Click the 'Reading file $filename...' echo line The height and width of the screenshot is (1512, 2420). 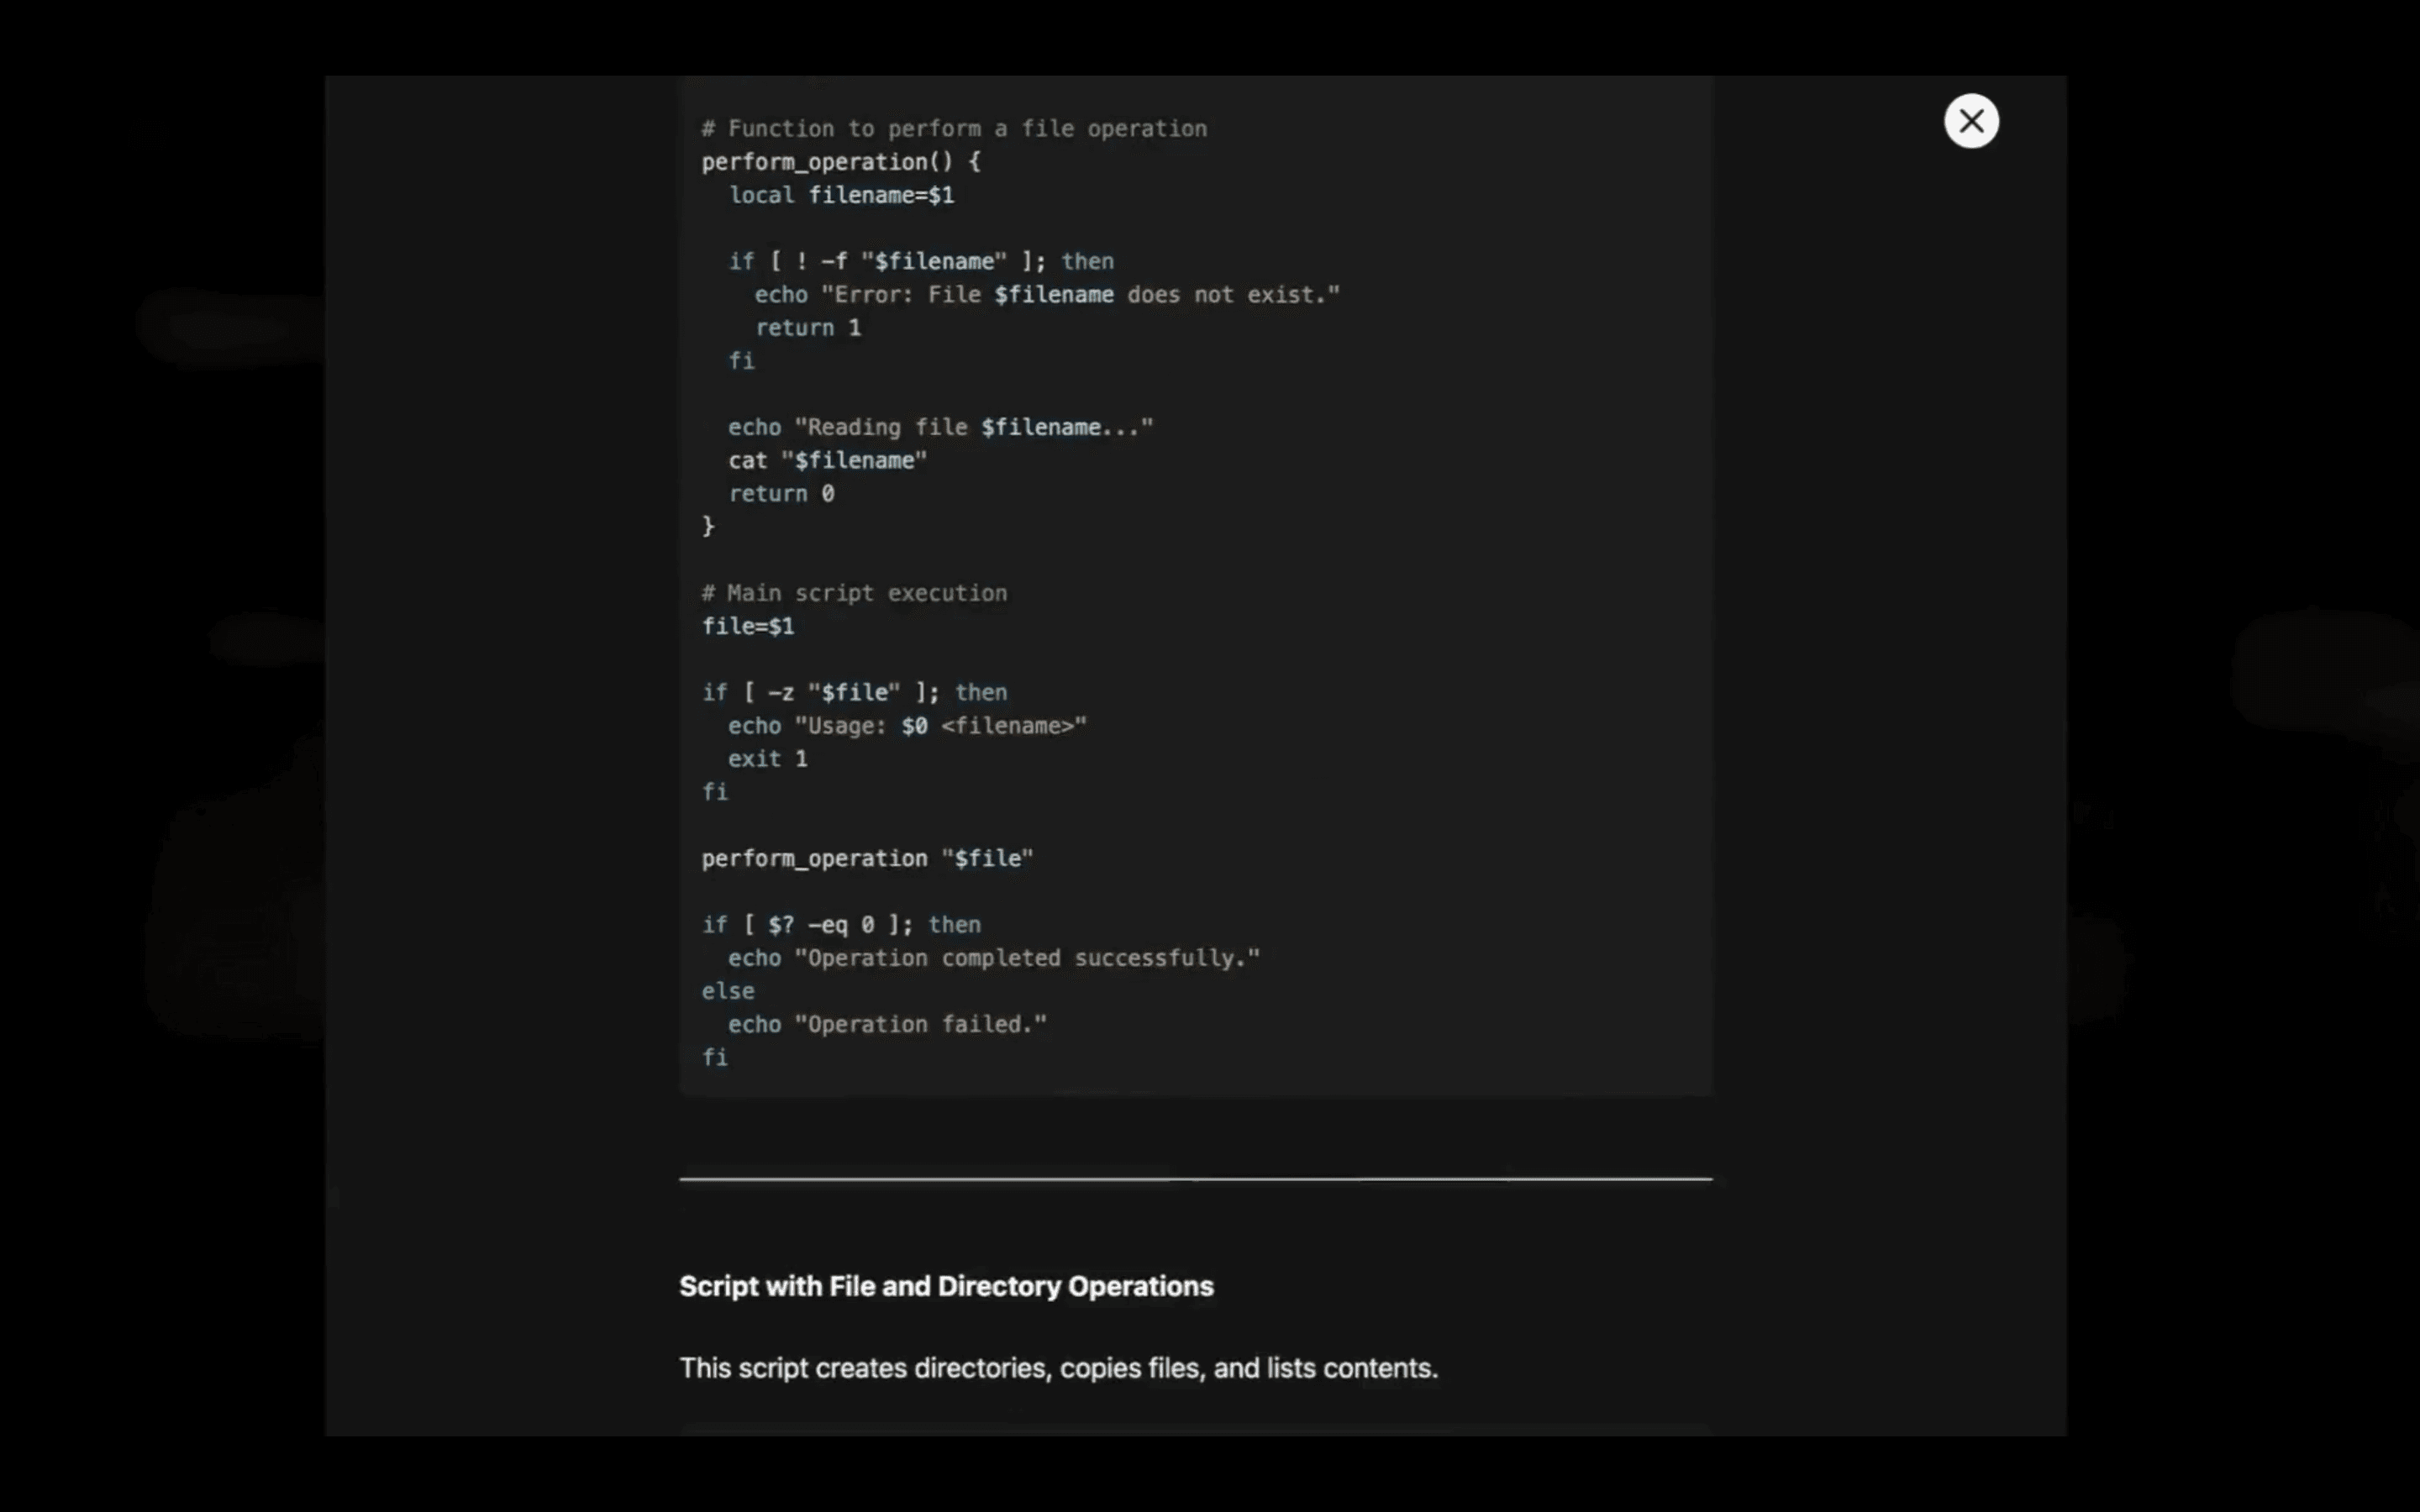940,427
